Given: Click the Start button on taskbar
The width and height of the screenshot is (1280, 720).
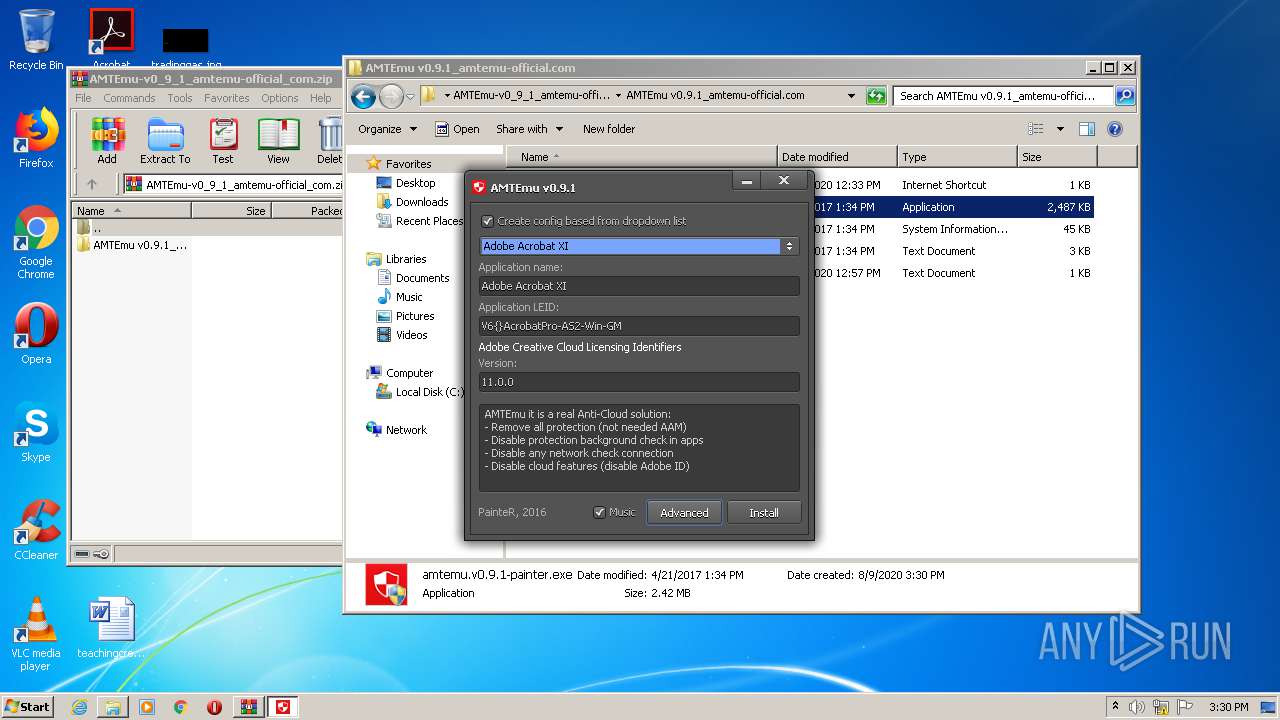Looking at the screenshot, I should click(27, 706).
